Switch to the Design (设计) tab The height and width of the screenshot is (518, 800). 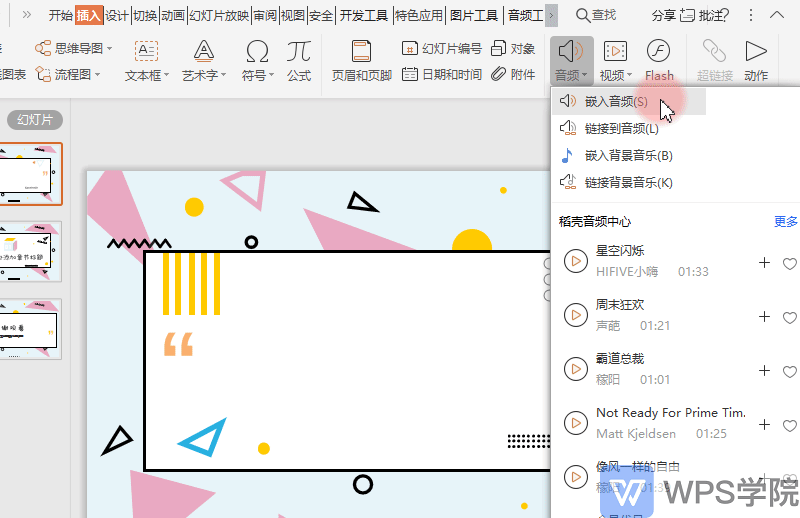(x=117, y=15)
